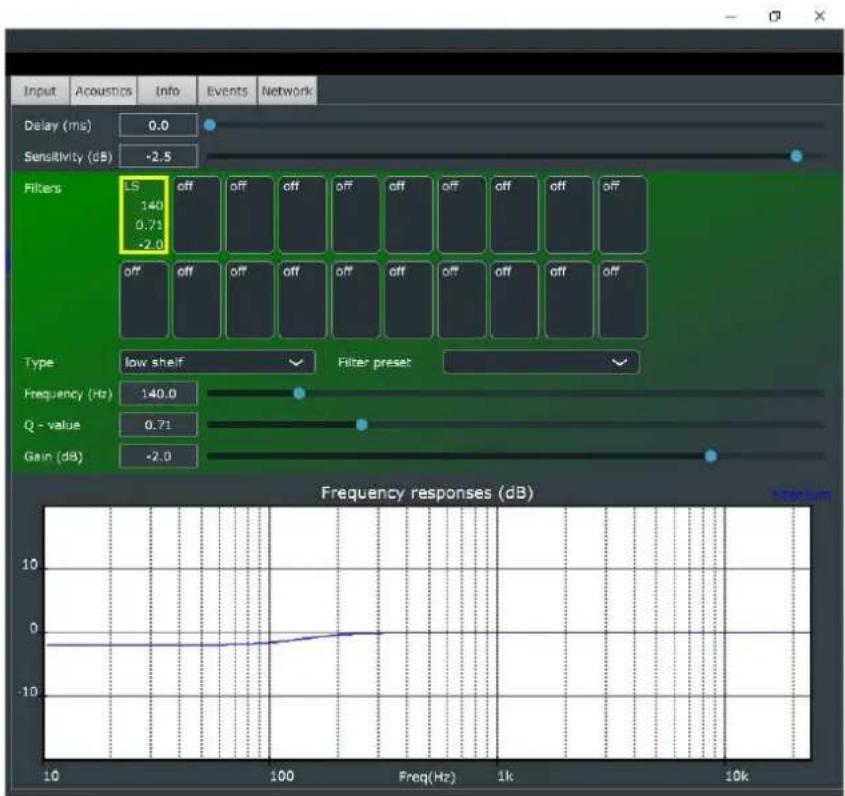
Task: Open the Network tab
Action: 287,91
